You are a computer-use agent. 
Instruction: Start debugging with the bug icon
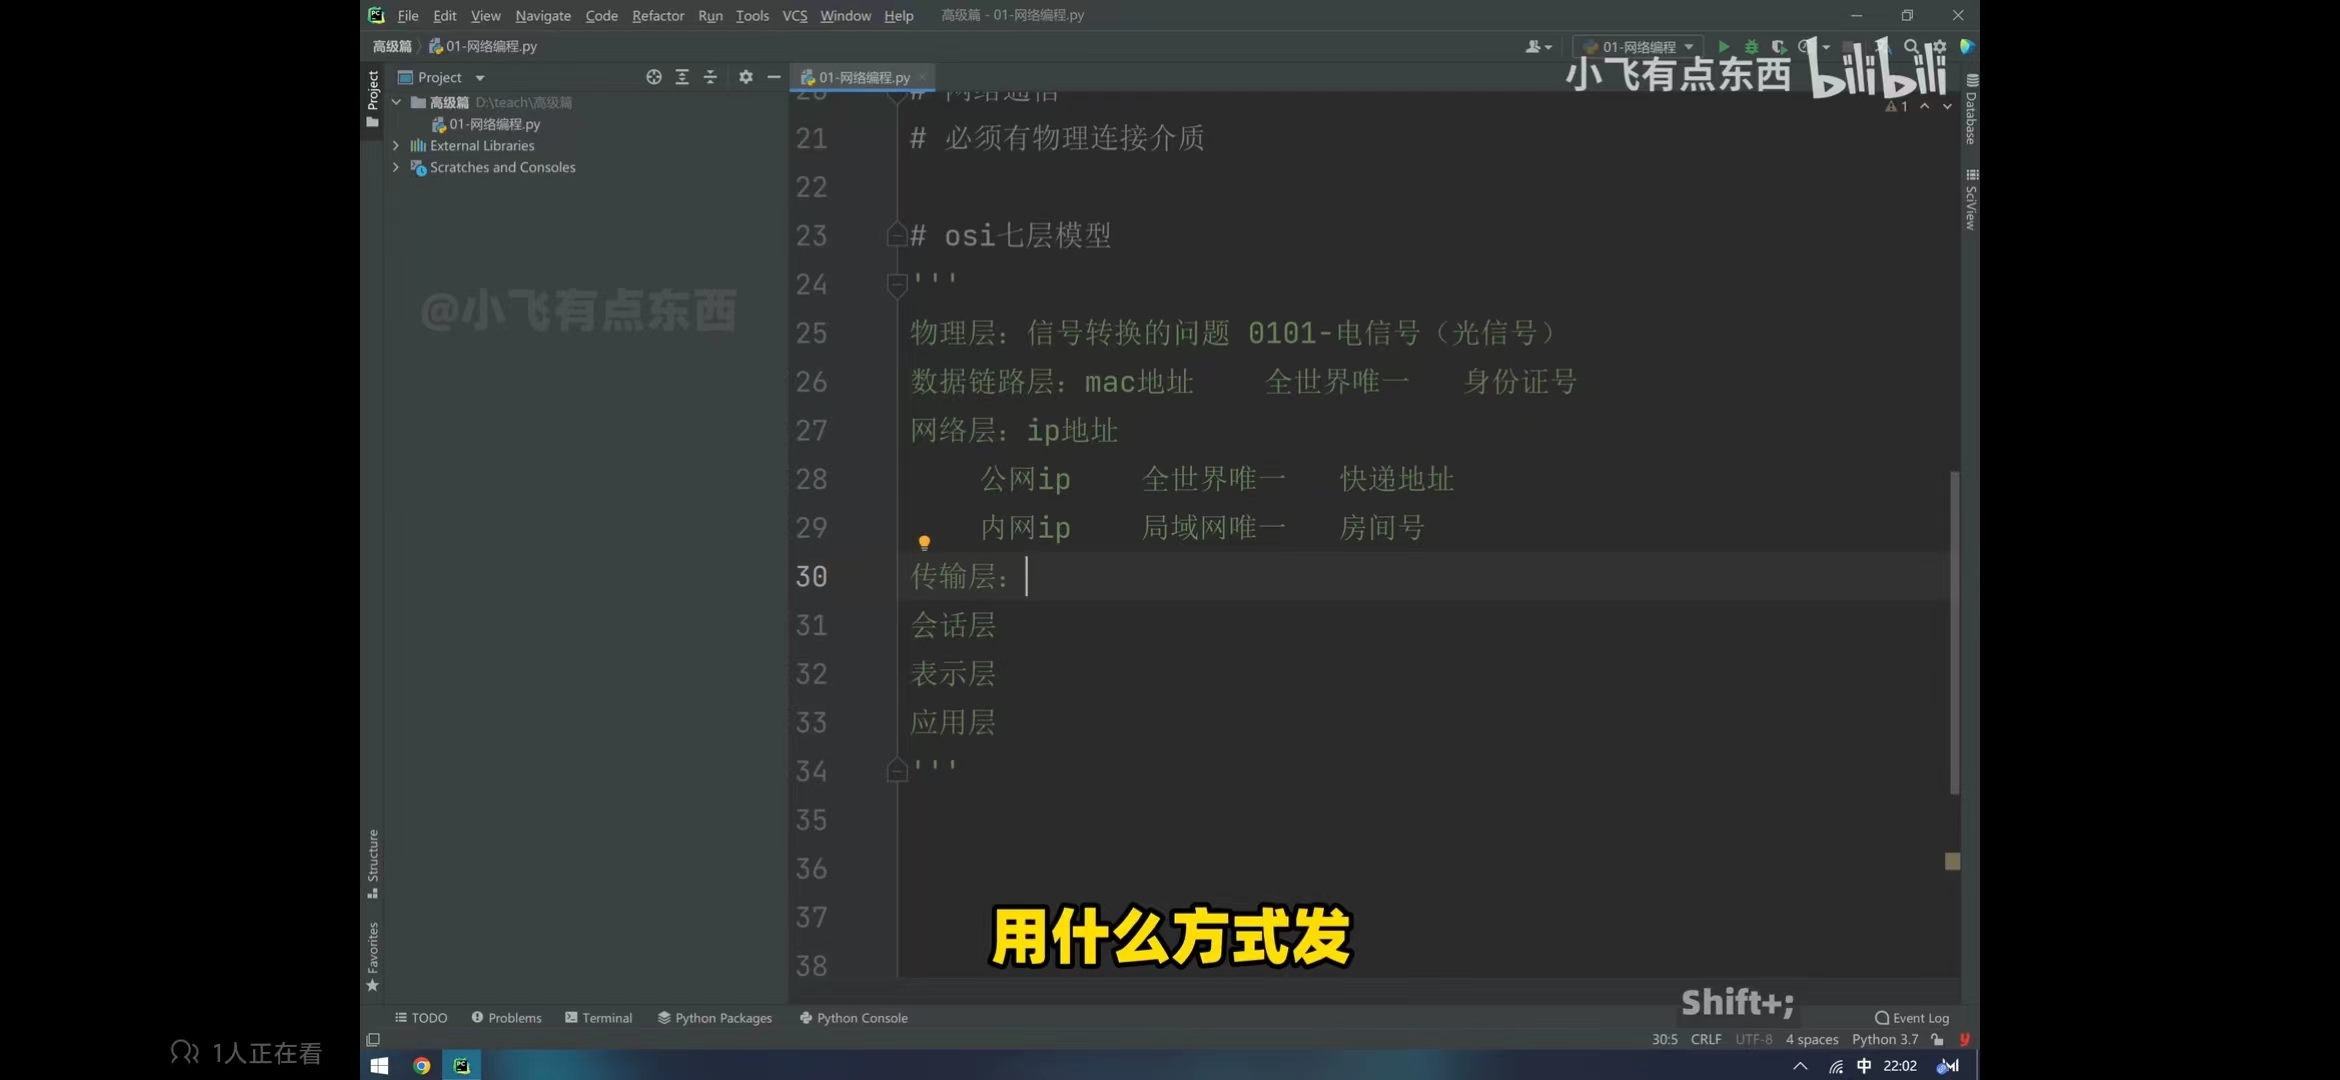pos(1751,47)
